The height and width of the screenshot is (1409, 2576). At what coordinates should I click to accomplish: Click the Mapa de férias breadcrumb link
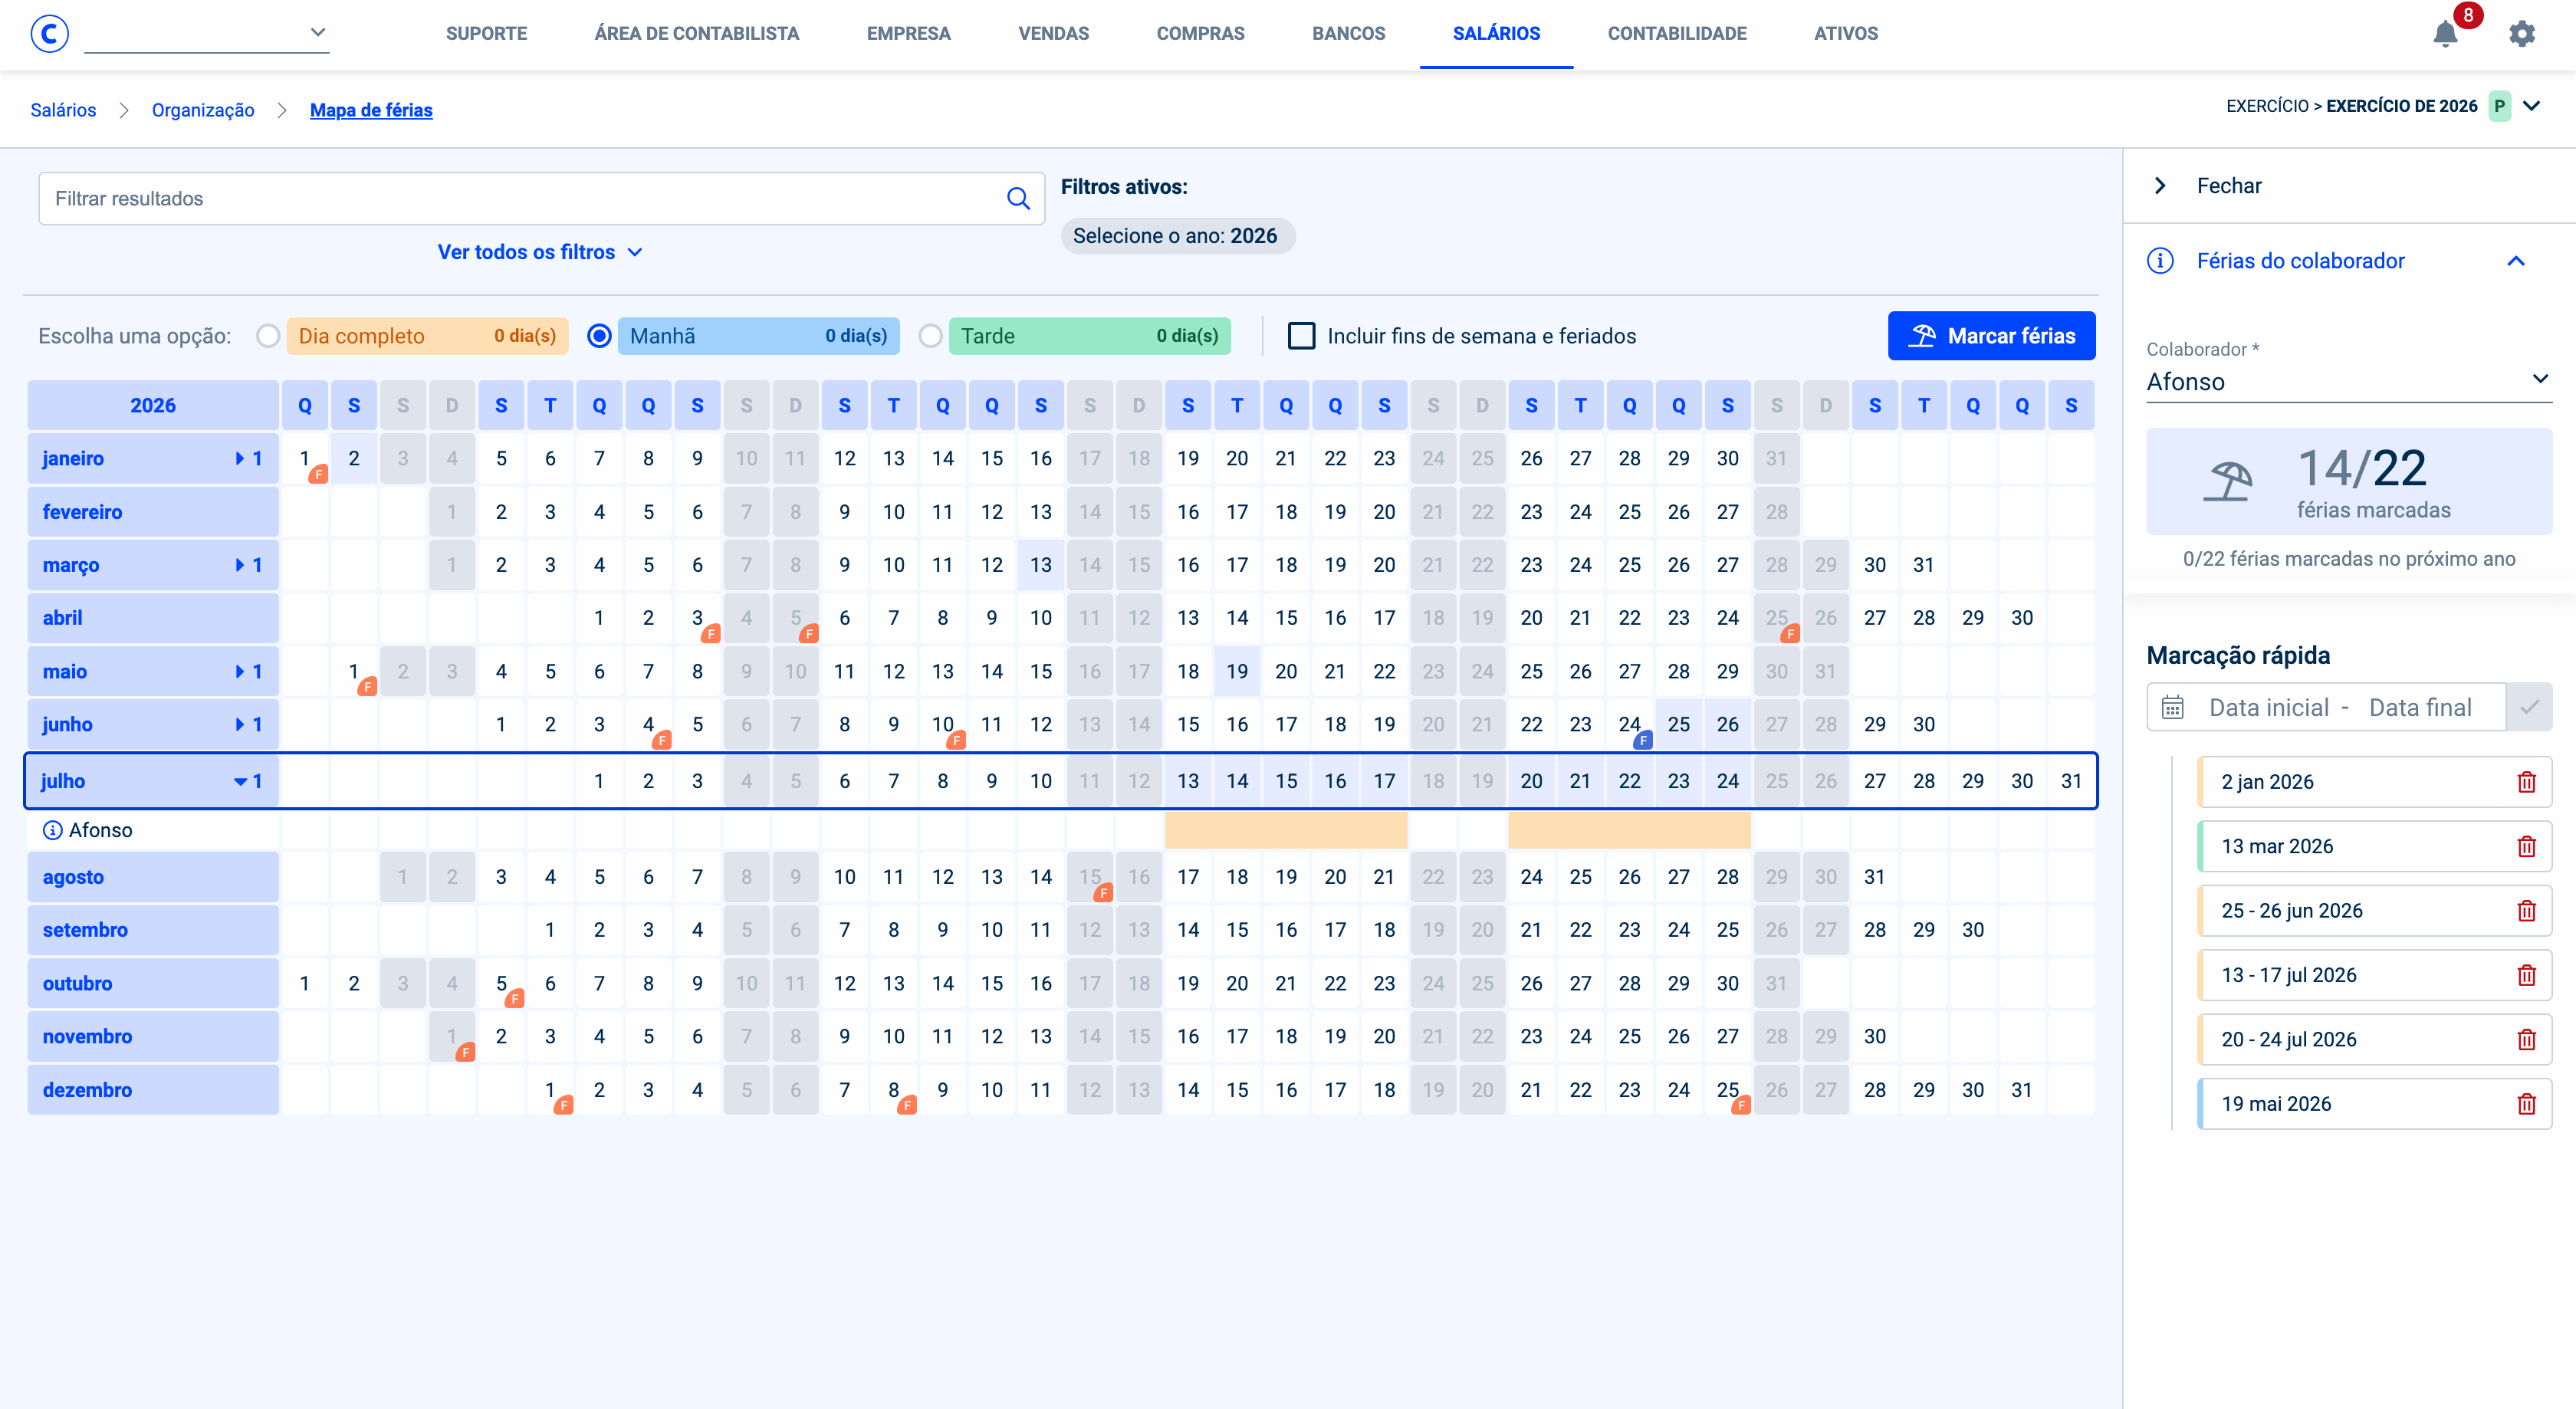pyautogui.click(x=371, y=110)
